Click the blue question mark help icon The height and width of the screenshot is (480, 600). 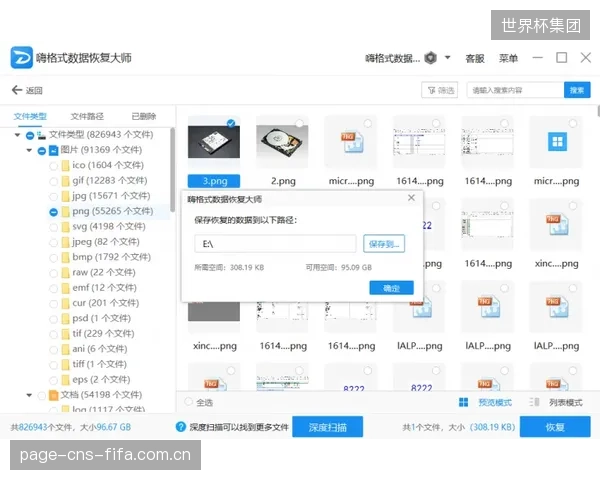tap(181, 427)
